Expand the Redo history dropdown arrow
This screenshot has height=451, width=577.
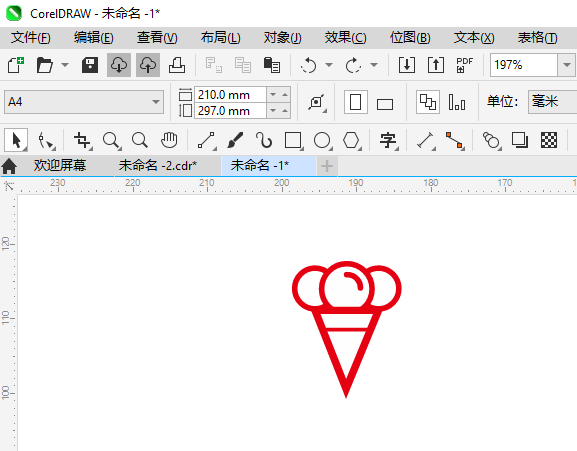point(374,65)
